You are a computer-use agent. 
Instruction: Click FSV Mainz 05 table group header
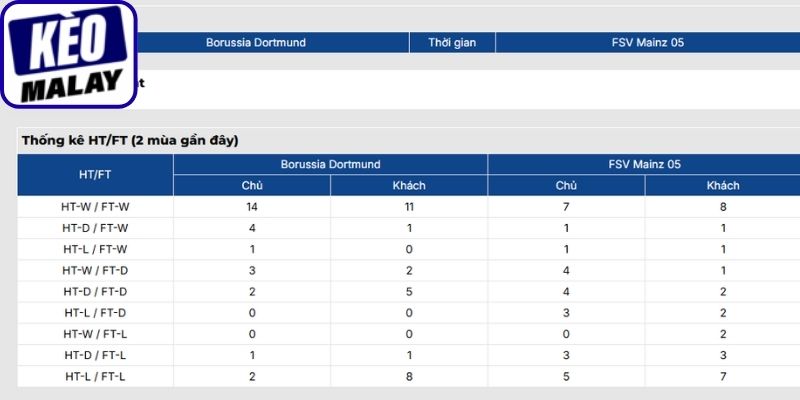pyautogui.click(x=644, y=164)
